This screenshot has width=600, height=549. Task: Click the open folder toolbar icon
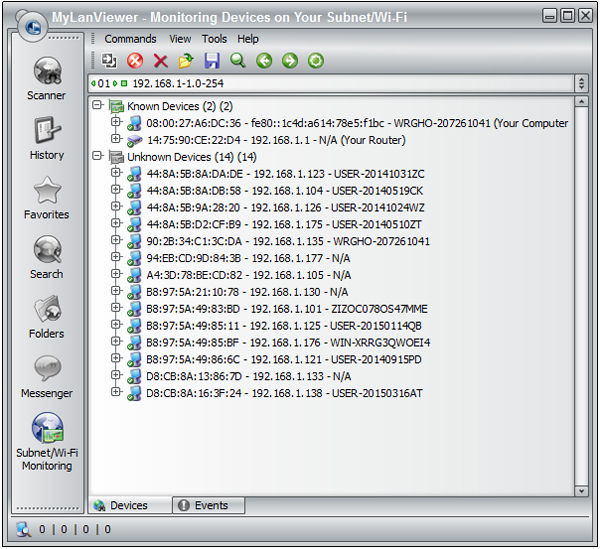(x=186, y=61)
